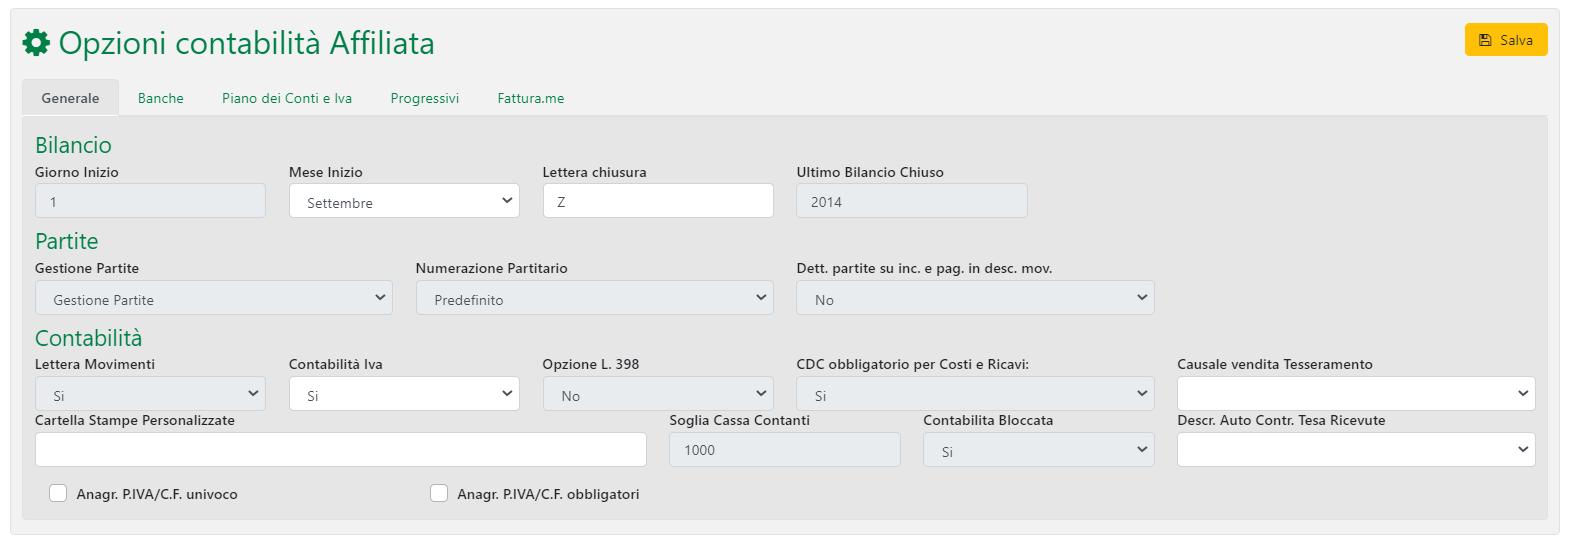This screenshot has height=542, width=1570.
Task: Open the Contabilità Iva dropdown
Action: coord(404,394)
